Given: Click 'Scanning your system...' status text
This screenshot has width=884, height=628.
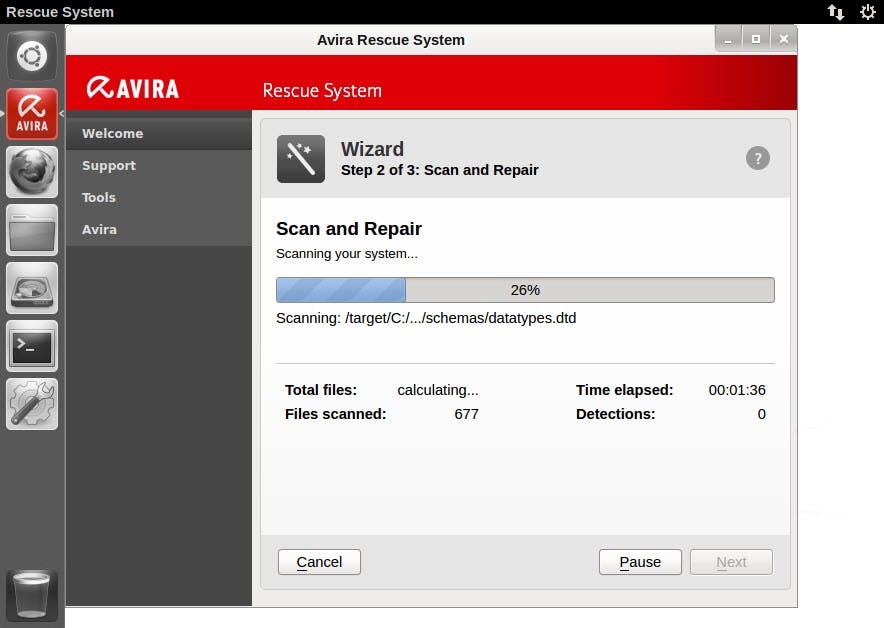Looking at the screenshot, I should pyautogui.click(x=347, y=254).
